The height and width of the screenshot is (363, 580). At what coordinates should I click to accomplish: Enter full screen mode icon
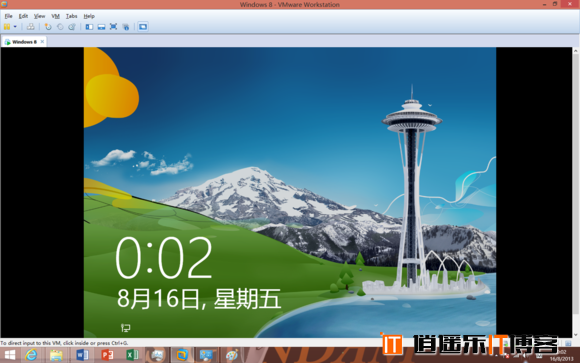click(114, 27)
